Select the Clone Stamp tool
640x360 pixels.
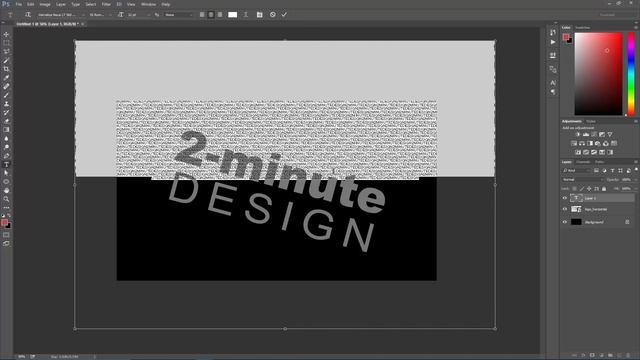coord(6,104)
